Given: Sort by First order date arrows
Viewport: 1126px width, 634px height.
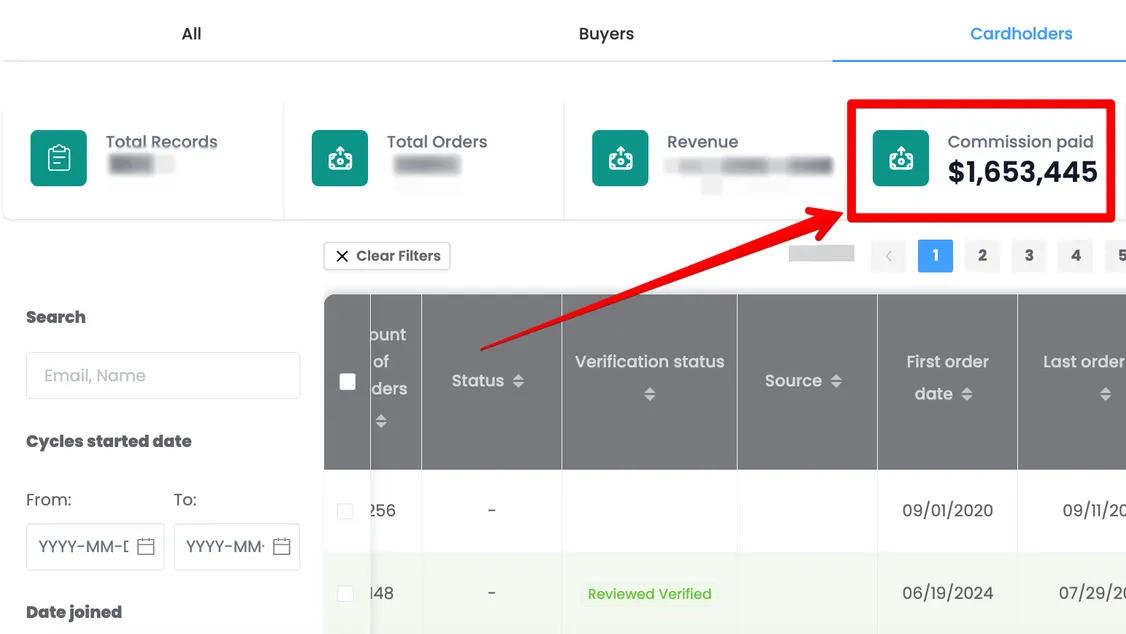Looking at the screenshot, I should pyautogui.click(x=967, y=394).
